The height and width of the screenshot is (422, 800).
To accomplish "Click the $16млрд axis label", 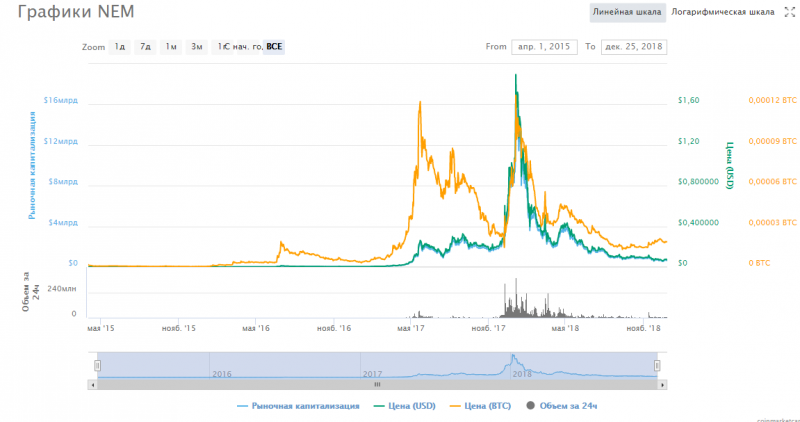I will point(61,101).
